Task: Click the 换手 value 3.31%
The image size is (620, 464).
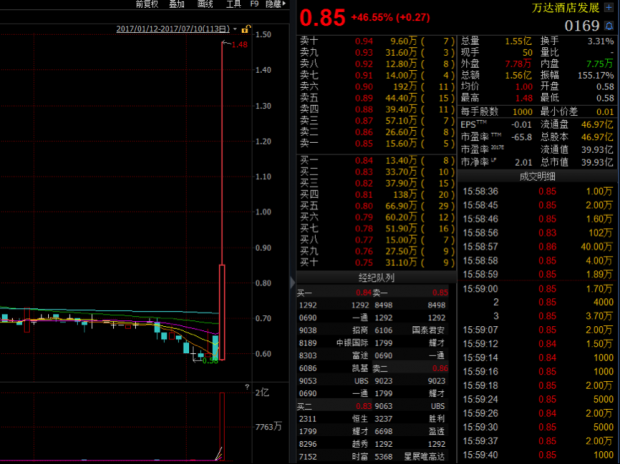Action: pyautogui.click(x=601, y=41)
